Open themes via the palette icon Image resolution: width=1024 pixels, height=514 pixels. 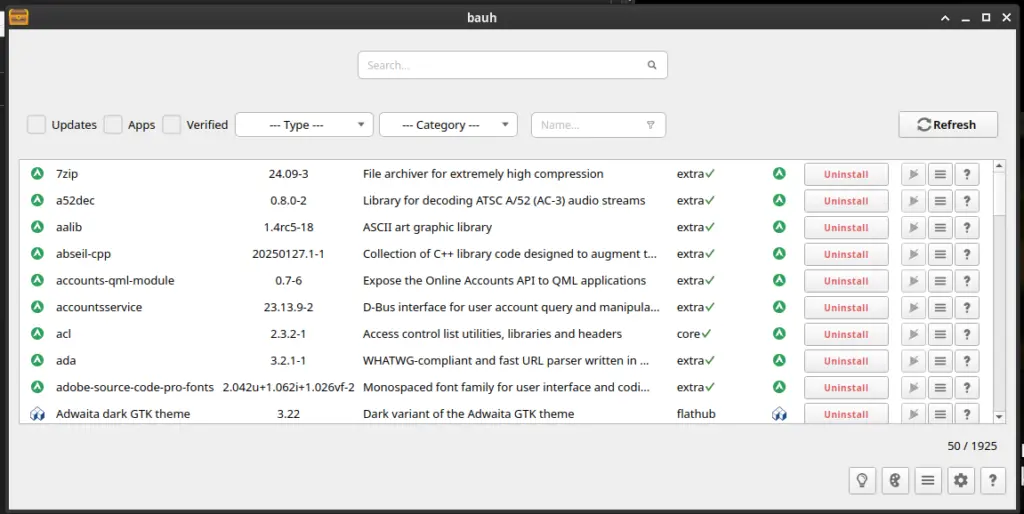tap(895, 481)
